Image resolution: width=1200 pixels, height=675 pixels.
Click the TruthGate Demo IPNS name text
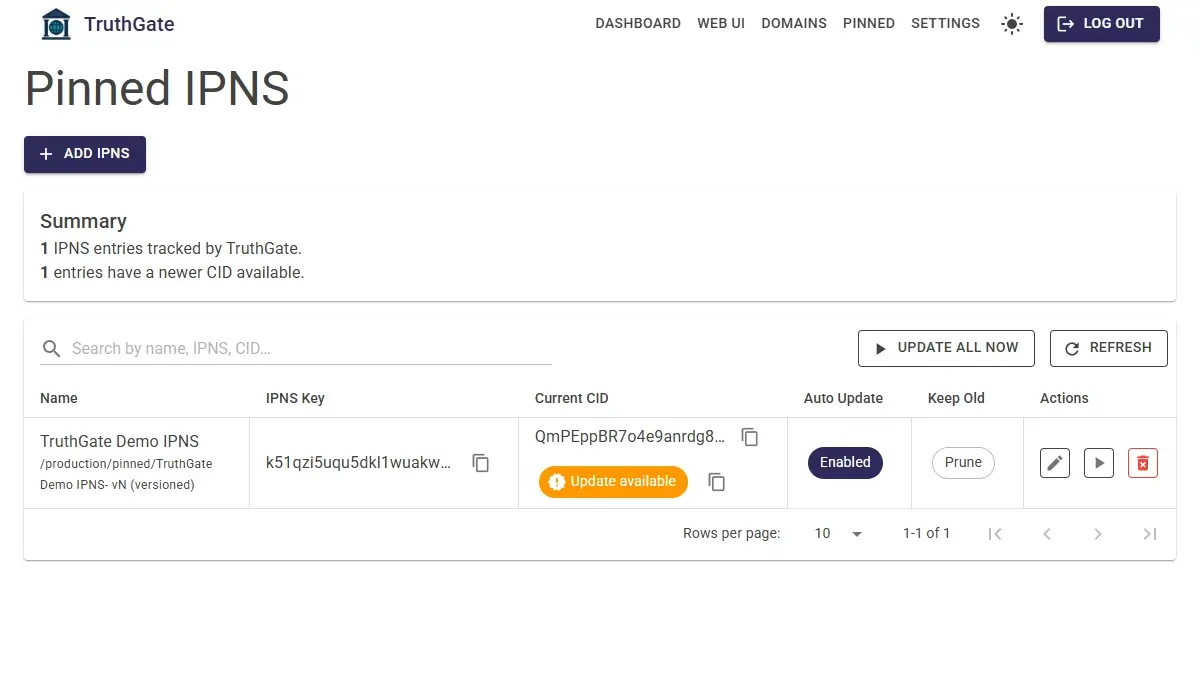pos(119,441)
